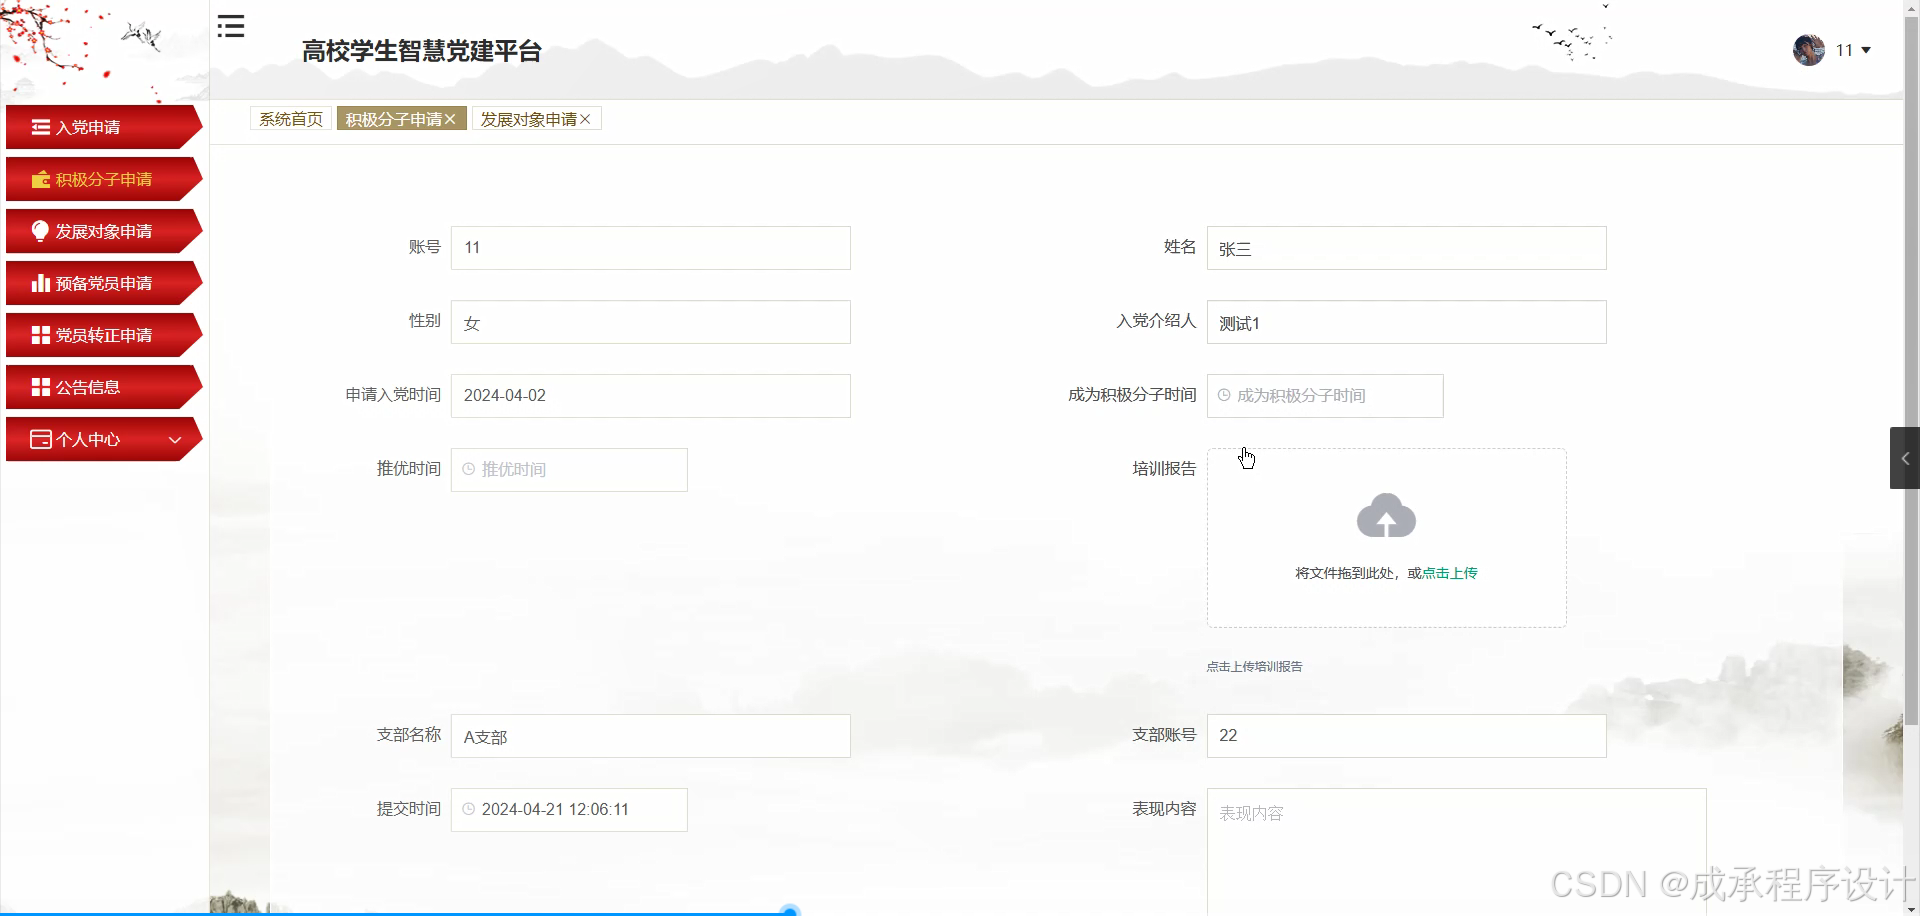Image resolution: width=1920 pixels, height=916 pixels.
Task: Open 党员转正申请 in sidebar
Action: pyautogui.click(x=103, y=335)
